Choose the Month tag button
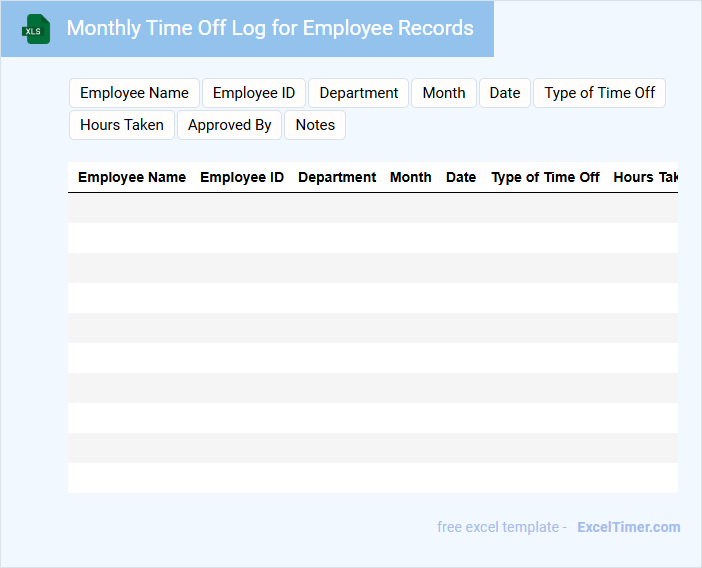The height and width of the screenshot is (568, 702). click(x=444, y=93)
